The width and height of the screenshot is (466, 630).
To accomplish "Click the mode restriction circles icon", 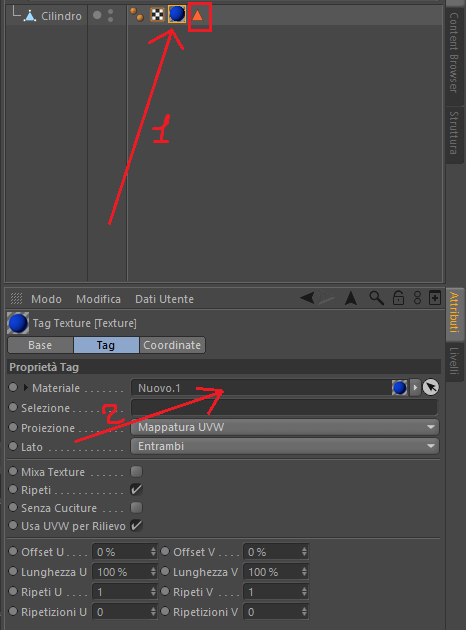I will (417, 298).
